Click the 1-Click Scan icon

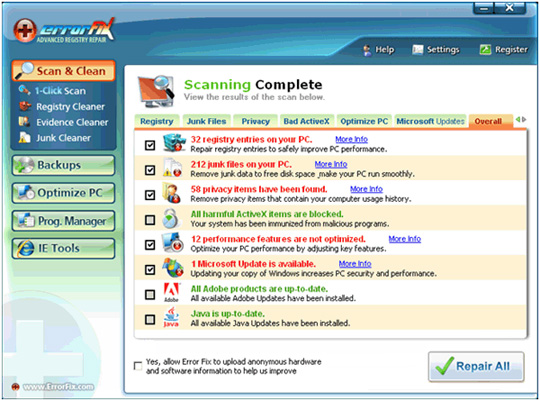coord(24,90)
